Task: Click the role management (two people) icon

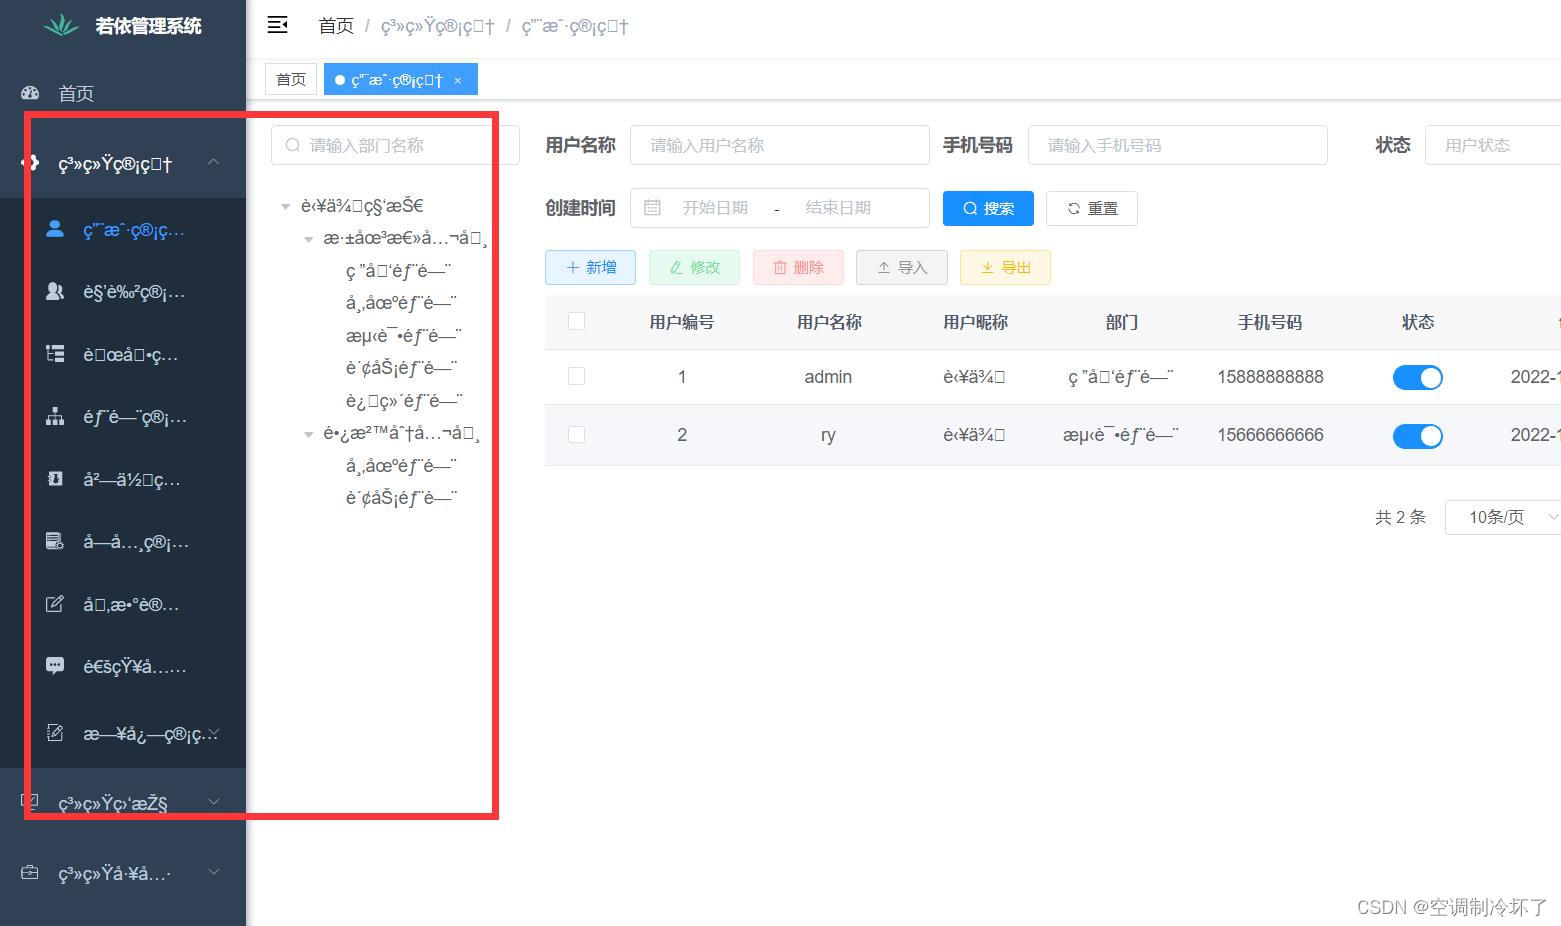Action: pyautogui.click(x=55, y=291)
